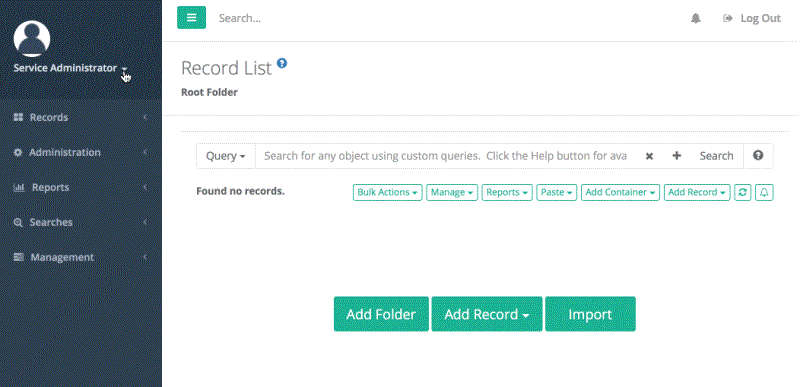Open the Reports dropdown in the toolbar

click(507, 192)
